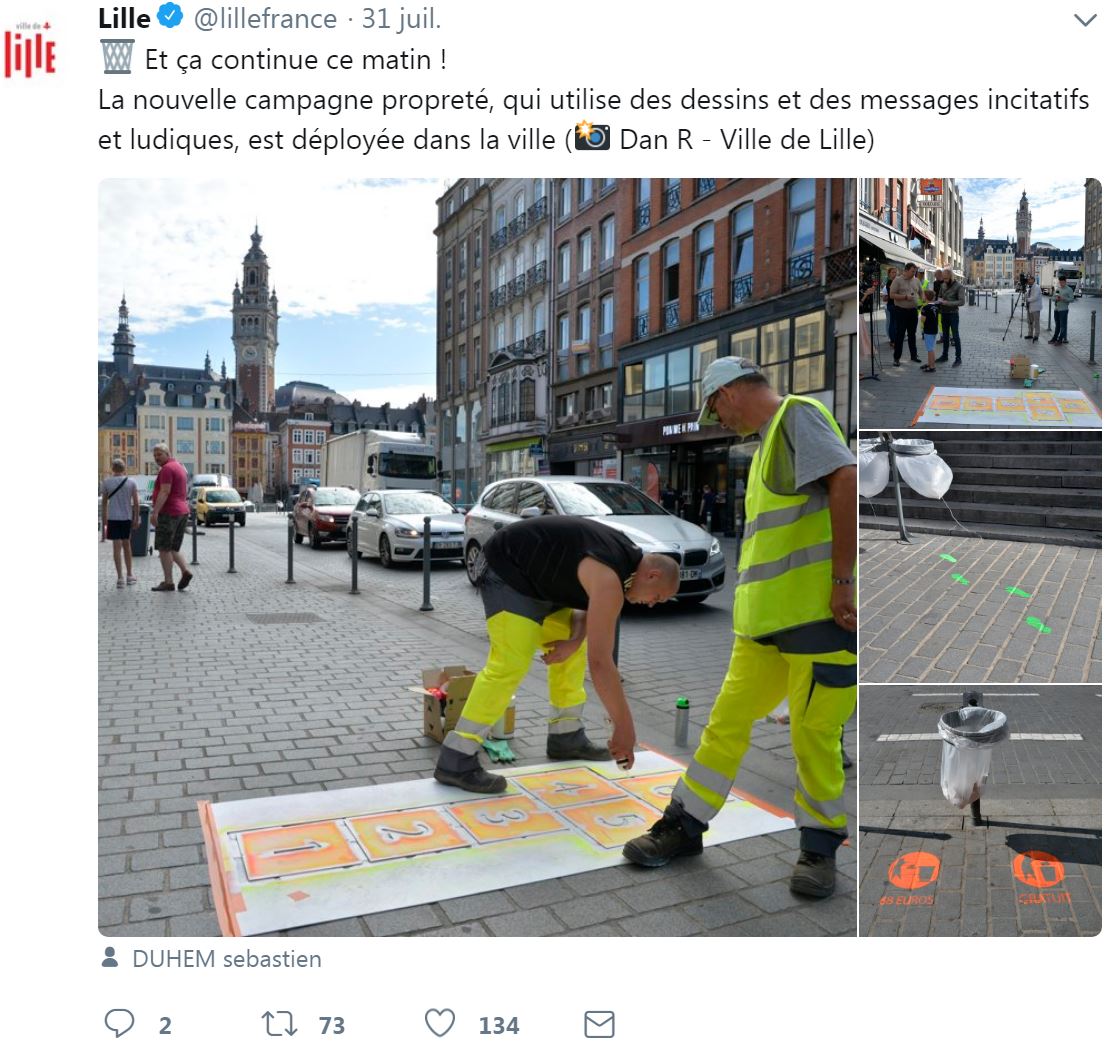Screen dimensions: 1105x1048
Task: Send tweet via direct message envelope
Action: coord(599,1024)
